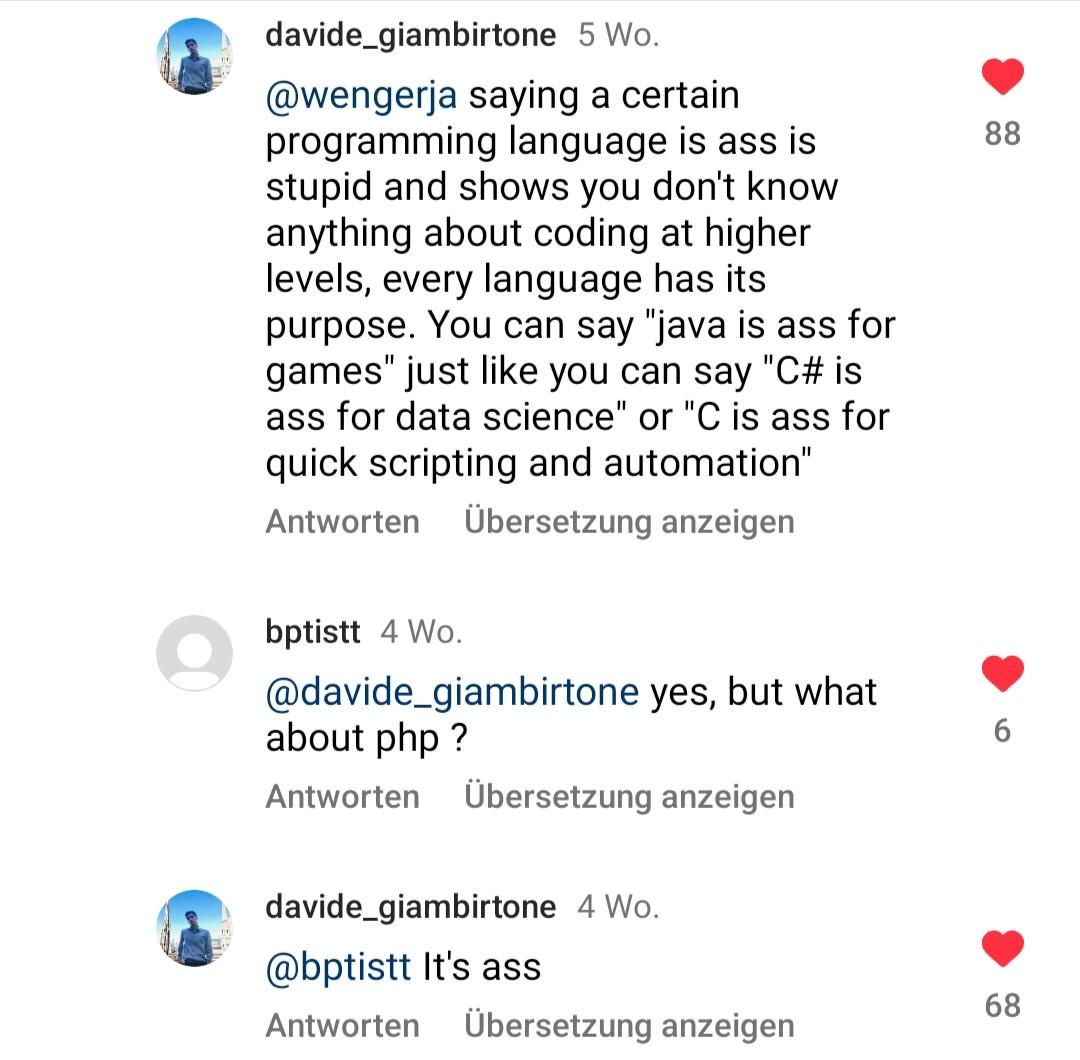Open the @davide_giambirtone mention in bptistt's reply
This screenshot has width=1080, height=1060.
pyautogui.click(x=453, y=692)
